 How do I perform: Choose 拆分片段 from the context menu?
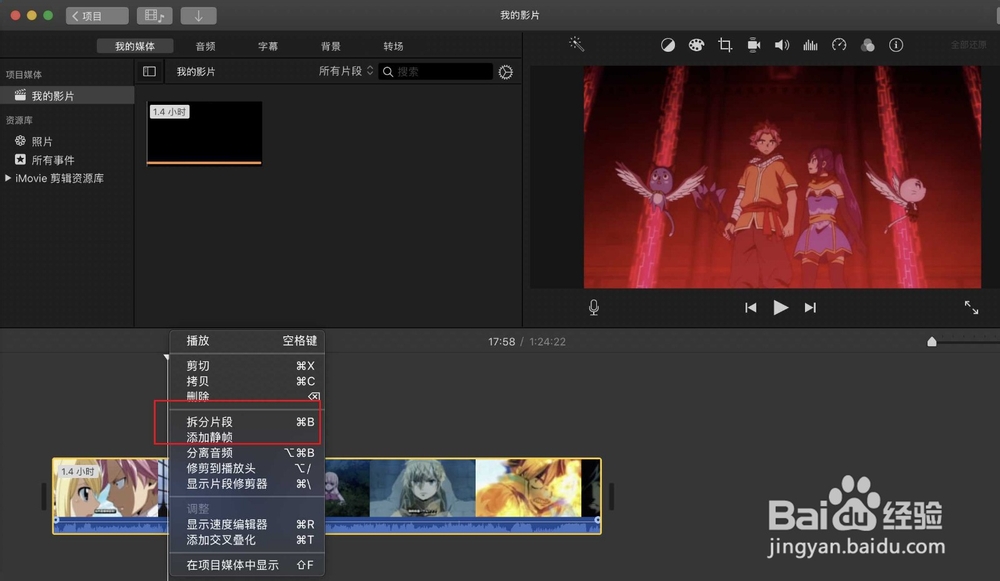coord(247,422)
